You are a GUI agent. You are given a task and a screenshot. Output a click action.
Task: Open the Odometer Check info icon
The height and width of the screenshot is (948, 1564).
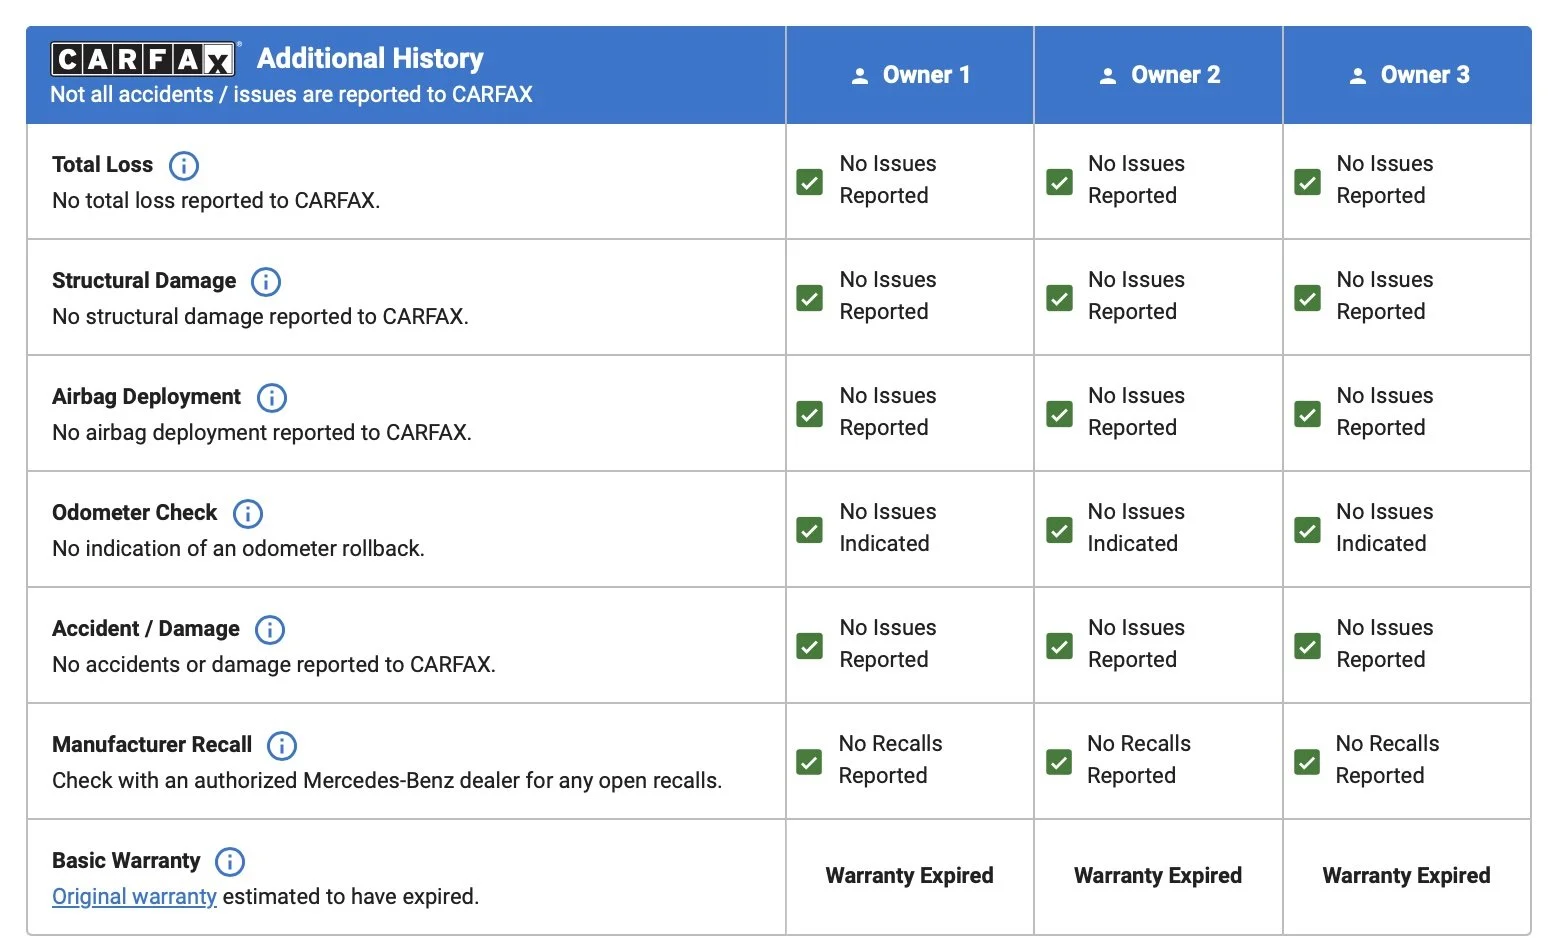tap(248, 513)
